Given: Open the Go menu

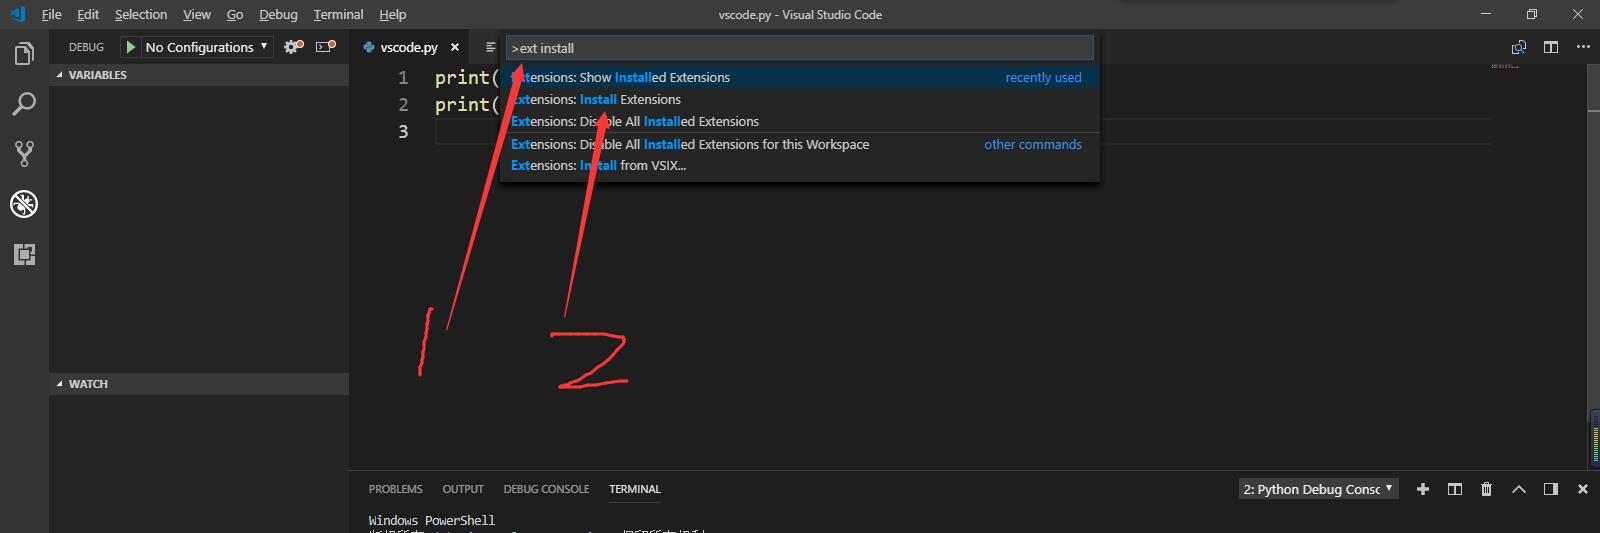Looking at the screenshot, I should coord(235,14).
